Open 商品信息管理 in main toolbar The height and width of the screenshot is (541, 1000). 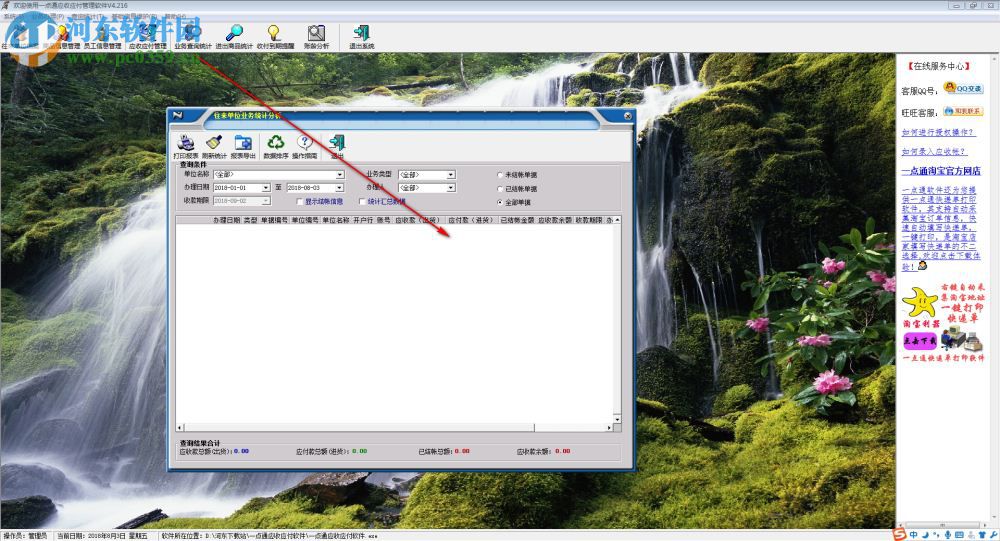point(61,36)
